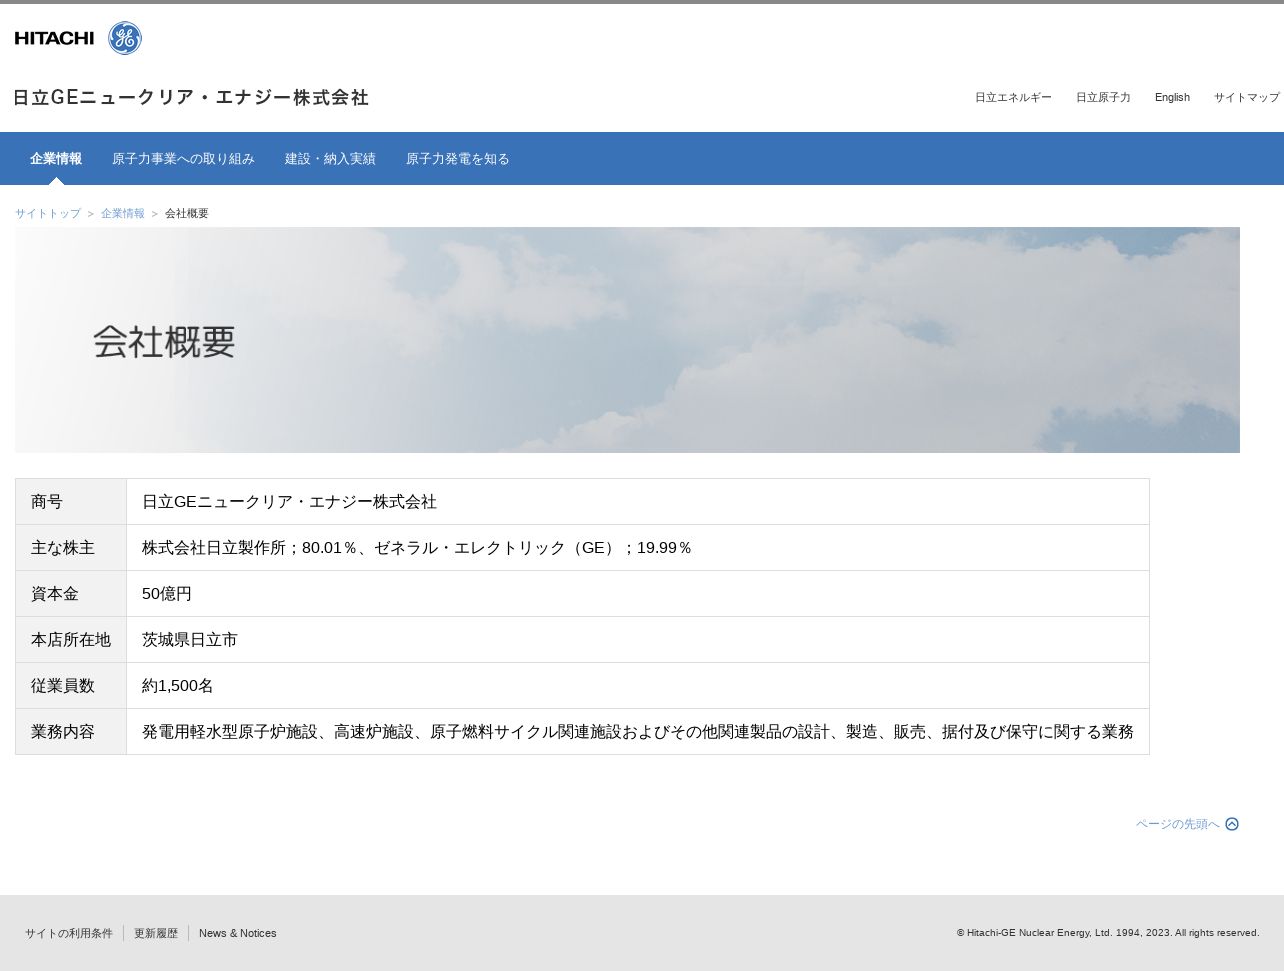Click the 約1,500名 employee count
Viewport: 1284px width, 971px height.
(178, 686)
